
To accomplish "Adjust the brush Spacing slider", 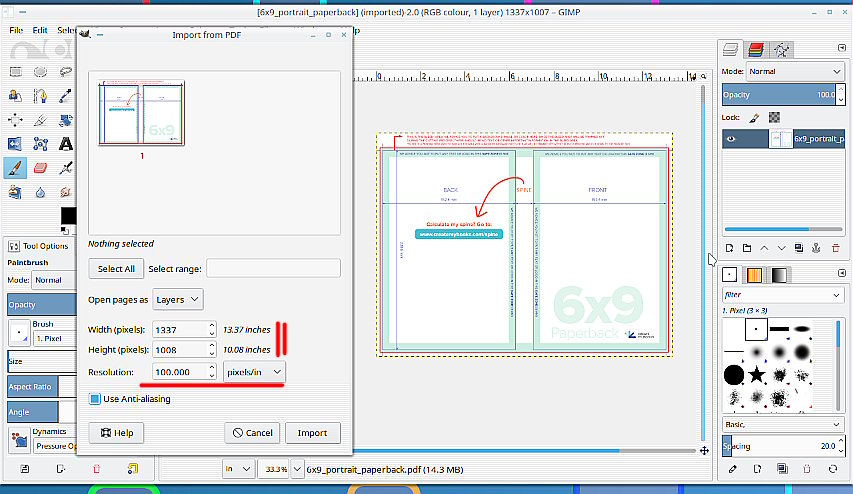I will 779,446.
